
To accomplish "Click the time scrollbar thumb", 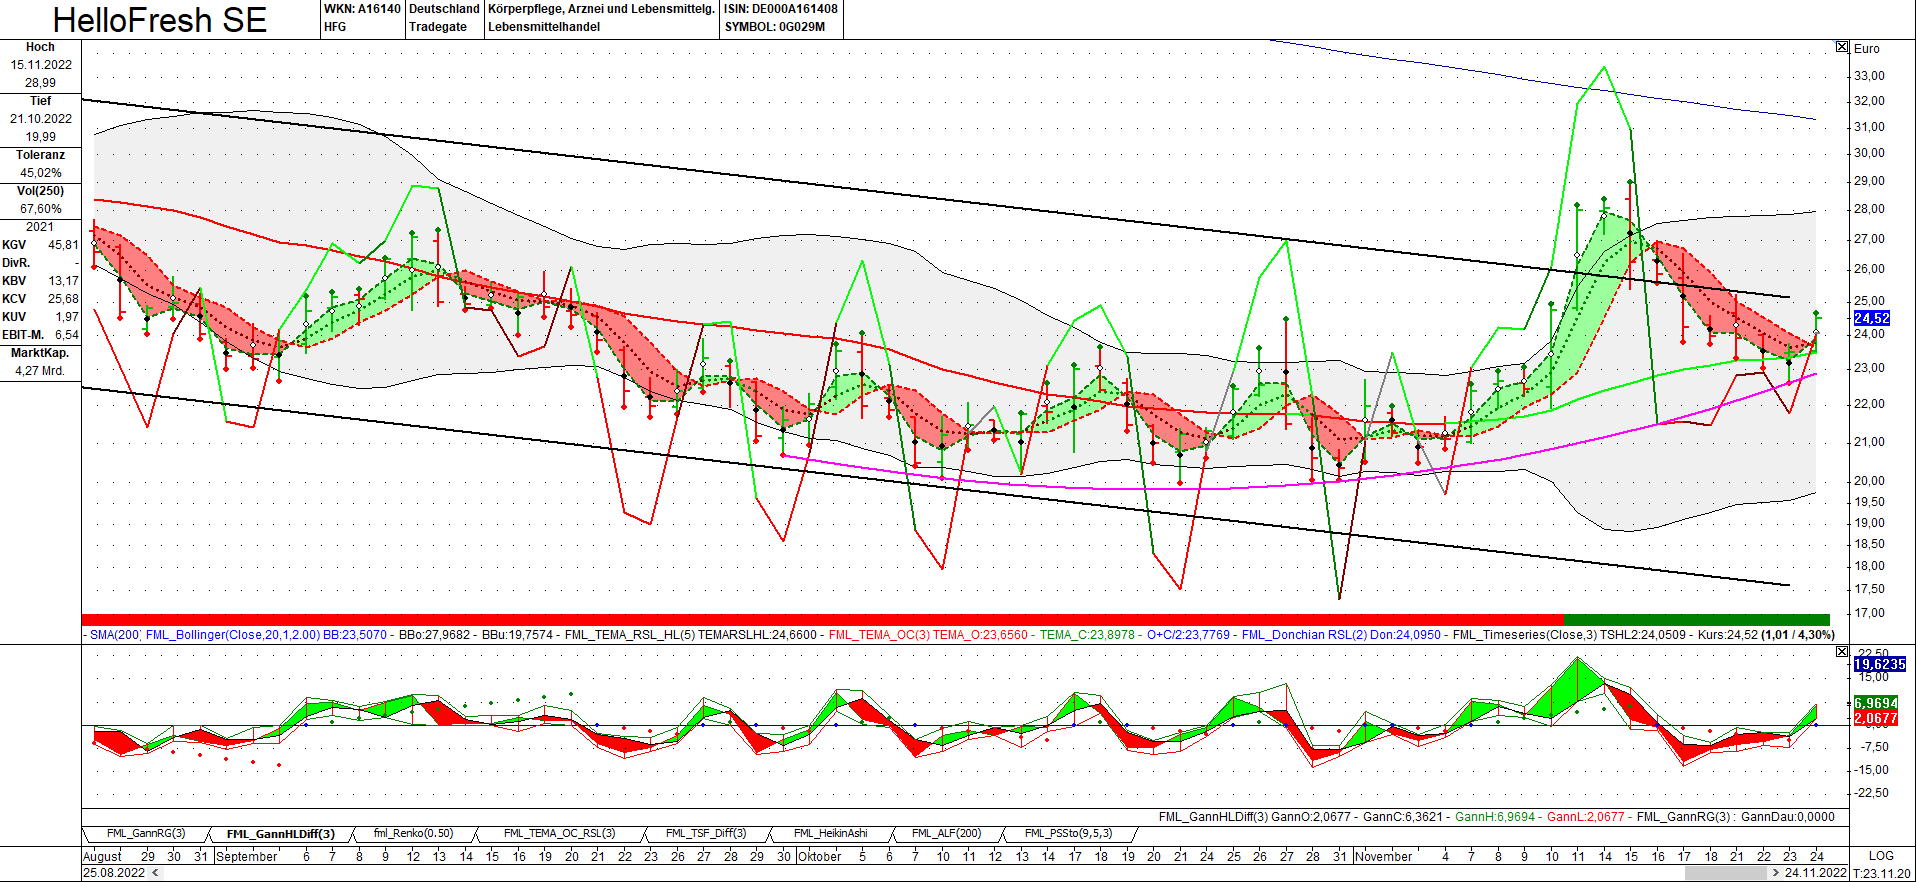I will (x=1726, y=873).
